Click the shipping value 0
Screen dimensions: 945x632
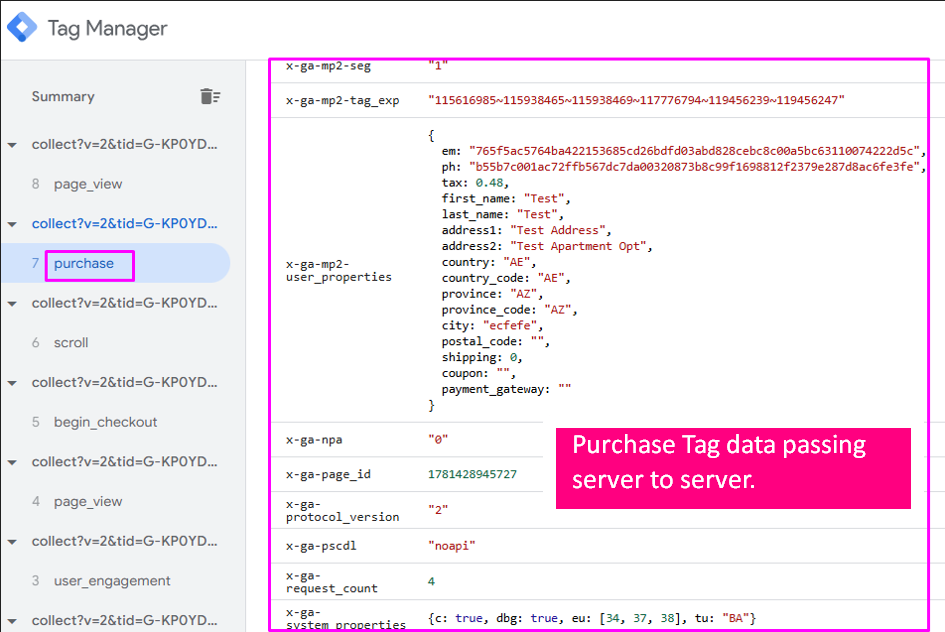pyautogui.click(x=513, y=357)
